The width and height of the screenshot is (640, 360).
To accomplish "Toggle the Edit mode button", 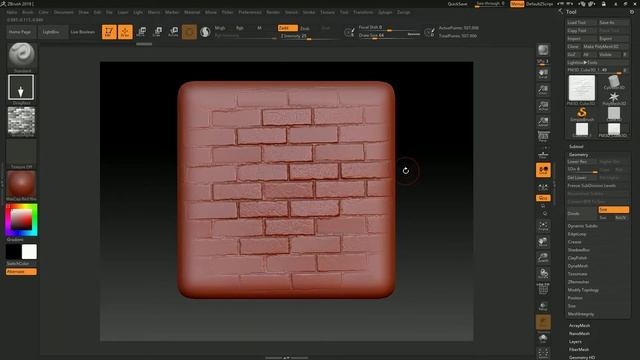I will coord(109,32).
